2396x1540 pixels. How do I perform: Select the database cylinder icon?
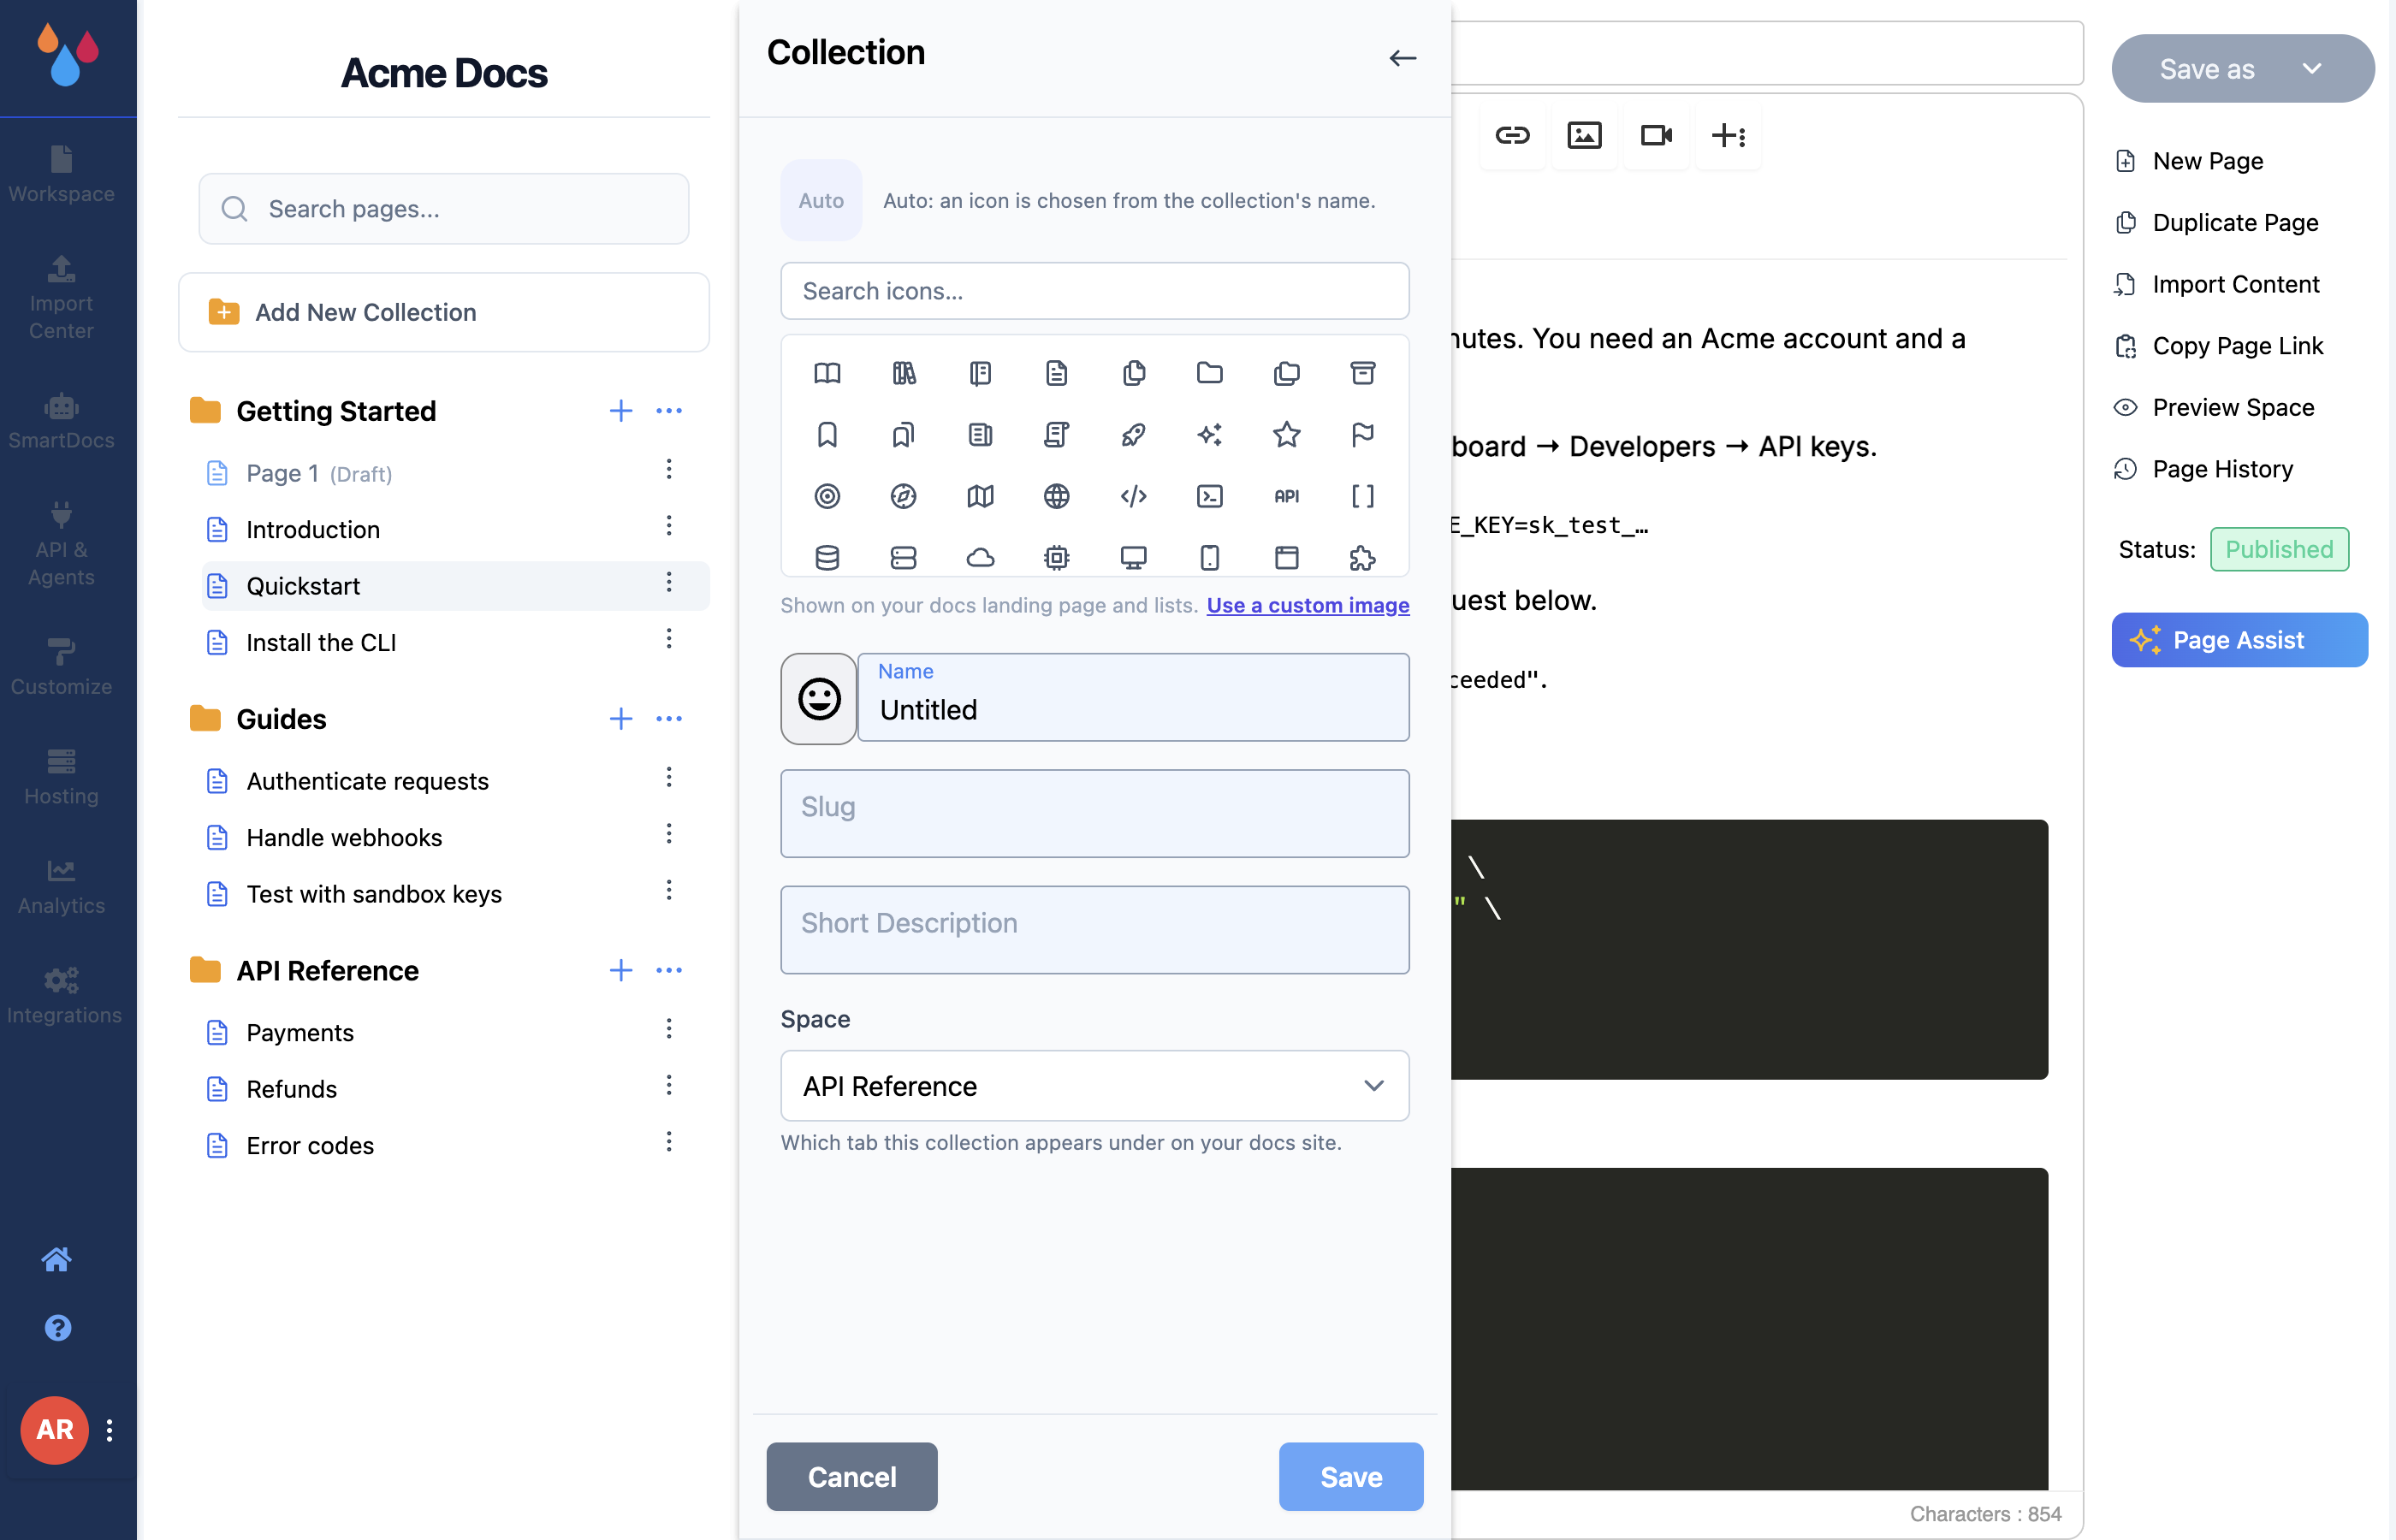coord(827,557)
